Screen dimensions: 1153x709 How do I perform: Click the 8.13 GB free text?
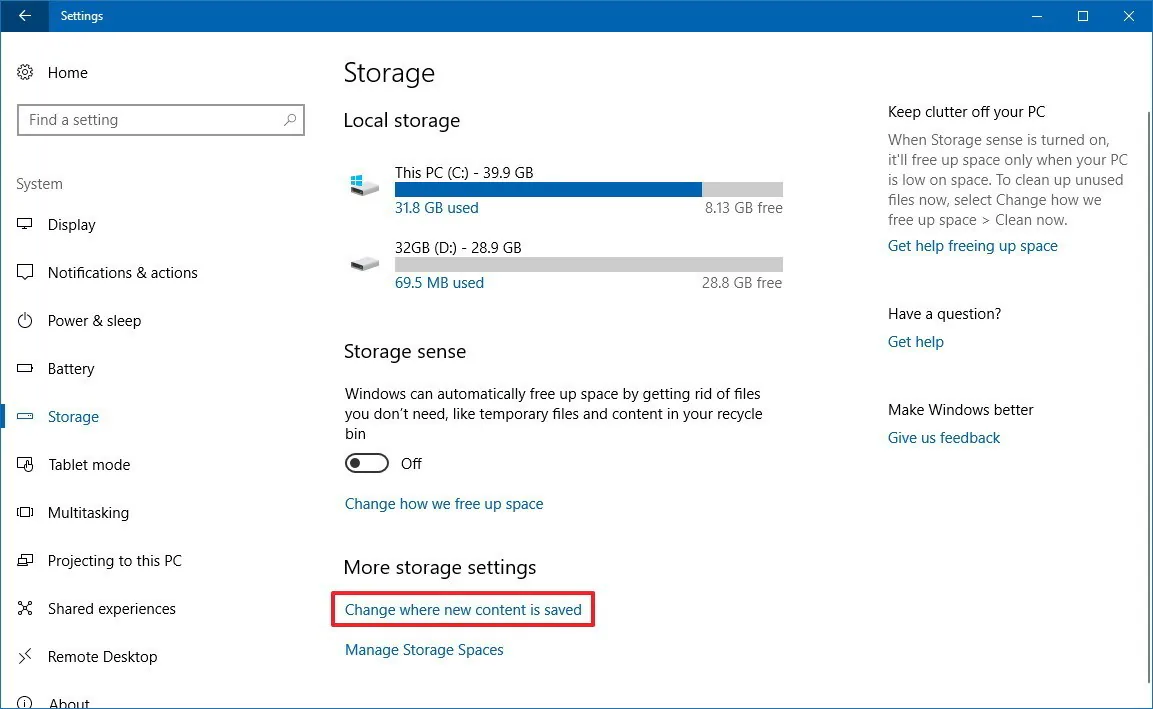(x=743, y=207)
